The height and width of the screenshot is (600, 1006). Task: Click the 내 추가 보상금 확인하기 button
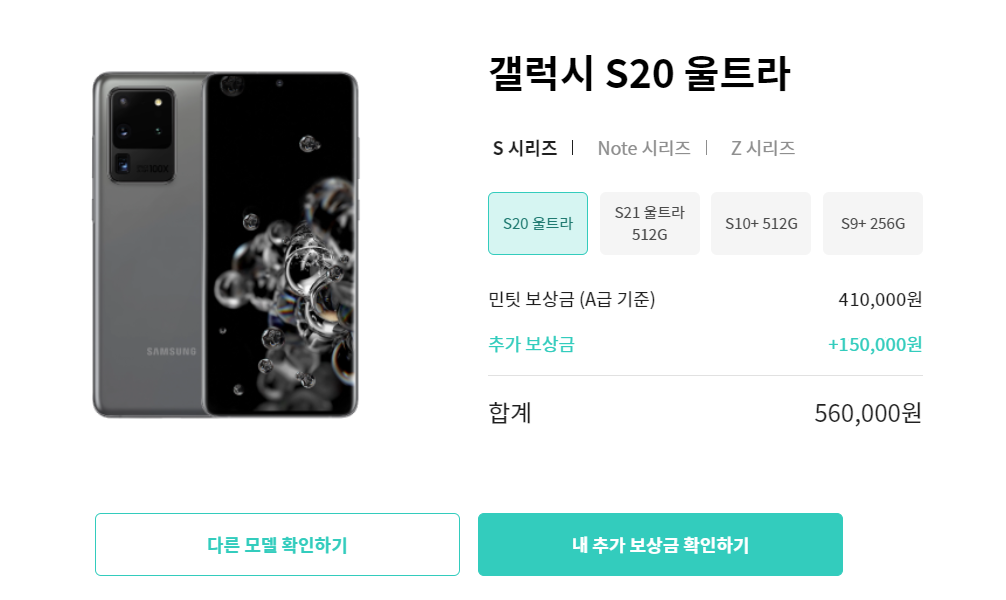660,544
